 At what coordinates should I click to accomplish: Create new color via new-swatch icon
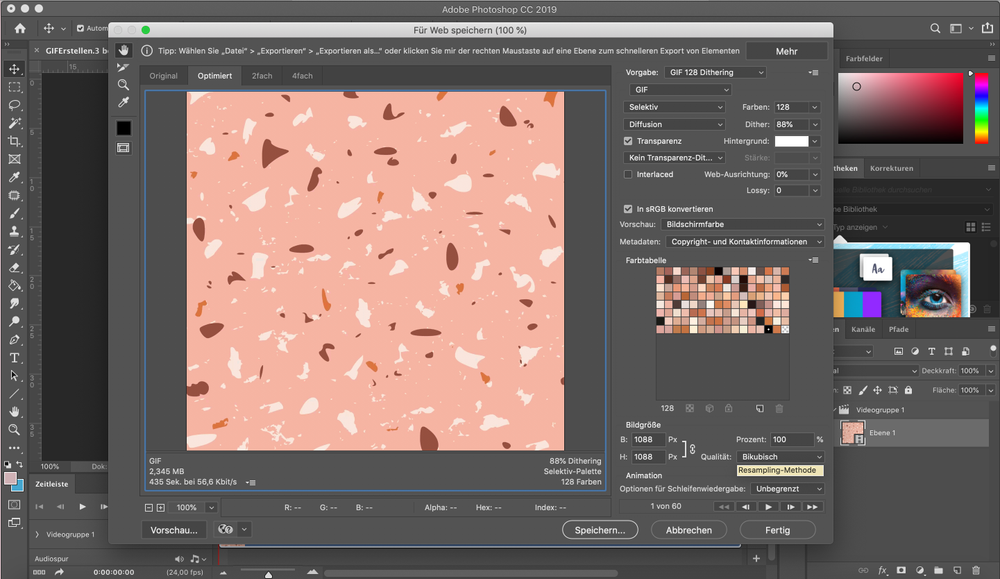759,408
